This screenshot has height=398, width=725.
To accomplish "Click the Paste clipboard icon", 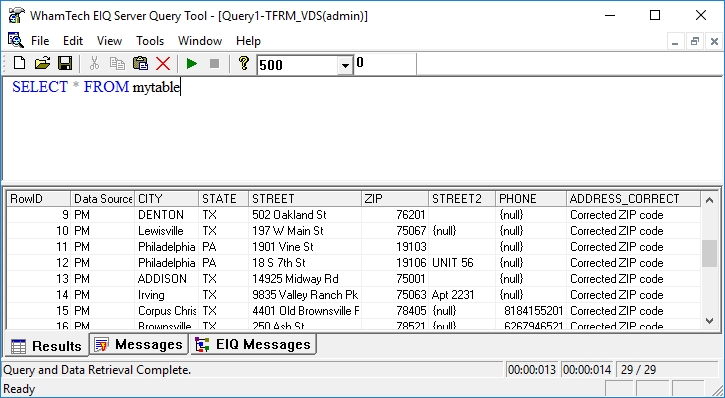I will 140,63.
